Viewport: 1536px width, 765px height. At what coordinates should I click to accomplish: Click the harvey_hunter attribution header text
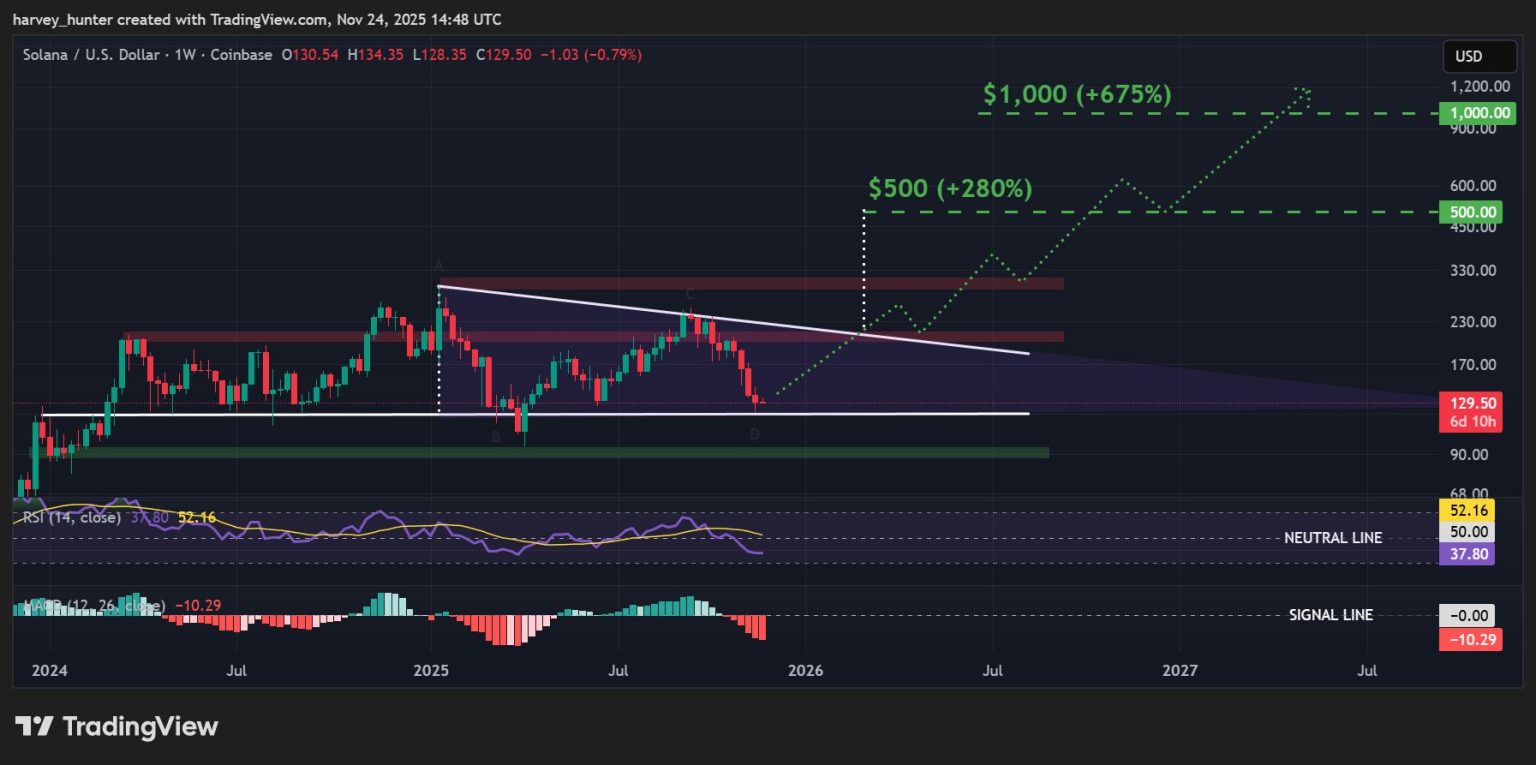coord(258,20)
